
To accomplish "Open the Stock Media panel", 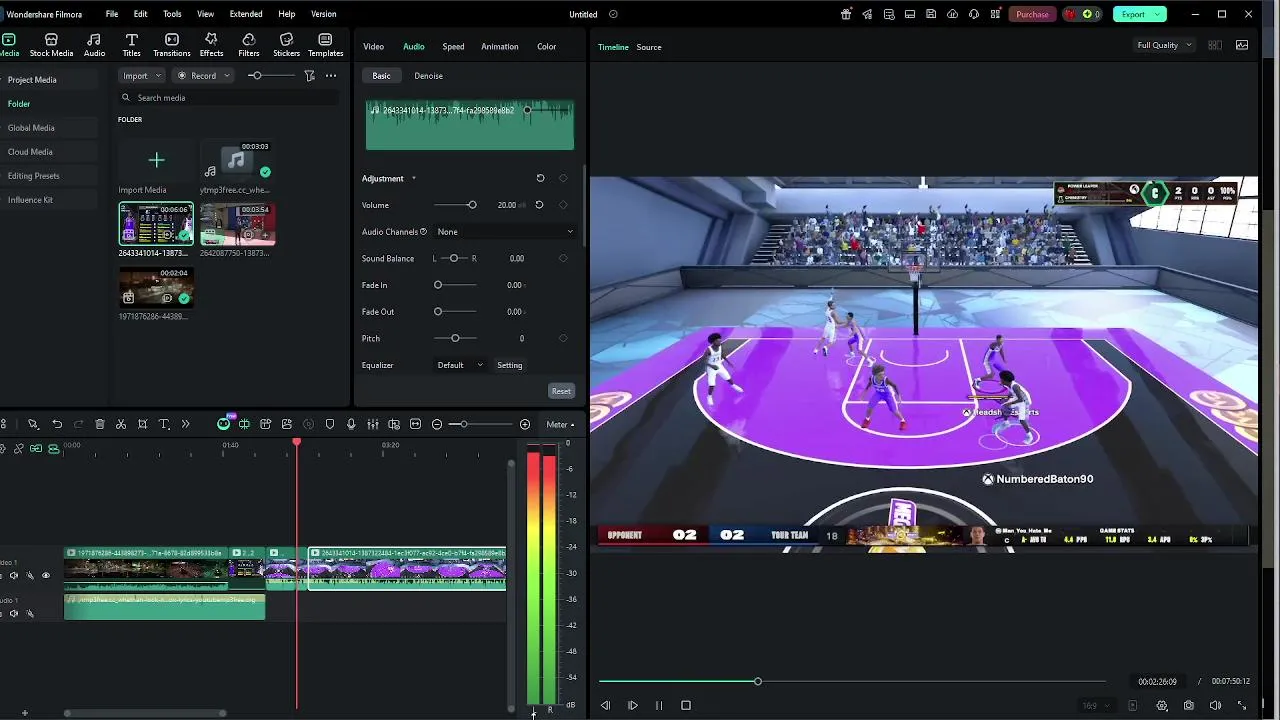I will click(51, 45).
